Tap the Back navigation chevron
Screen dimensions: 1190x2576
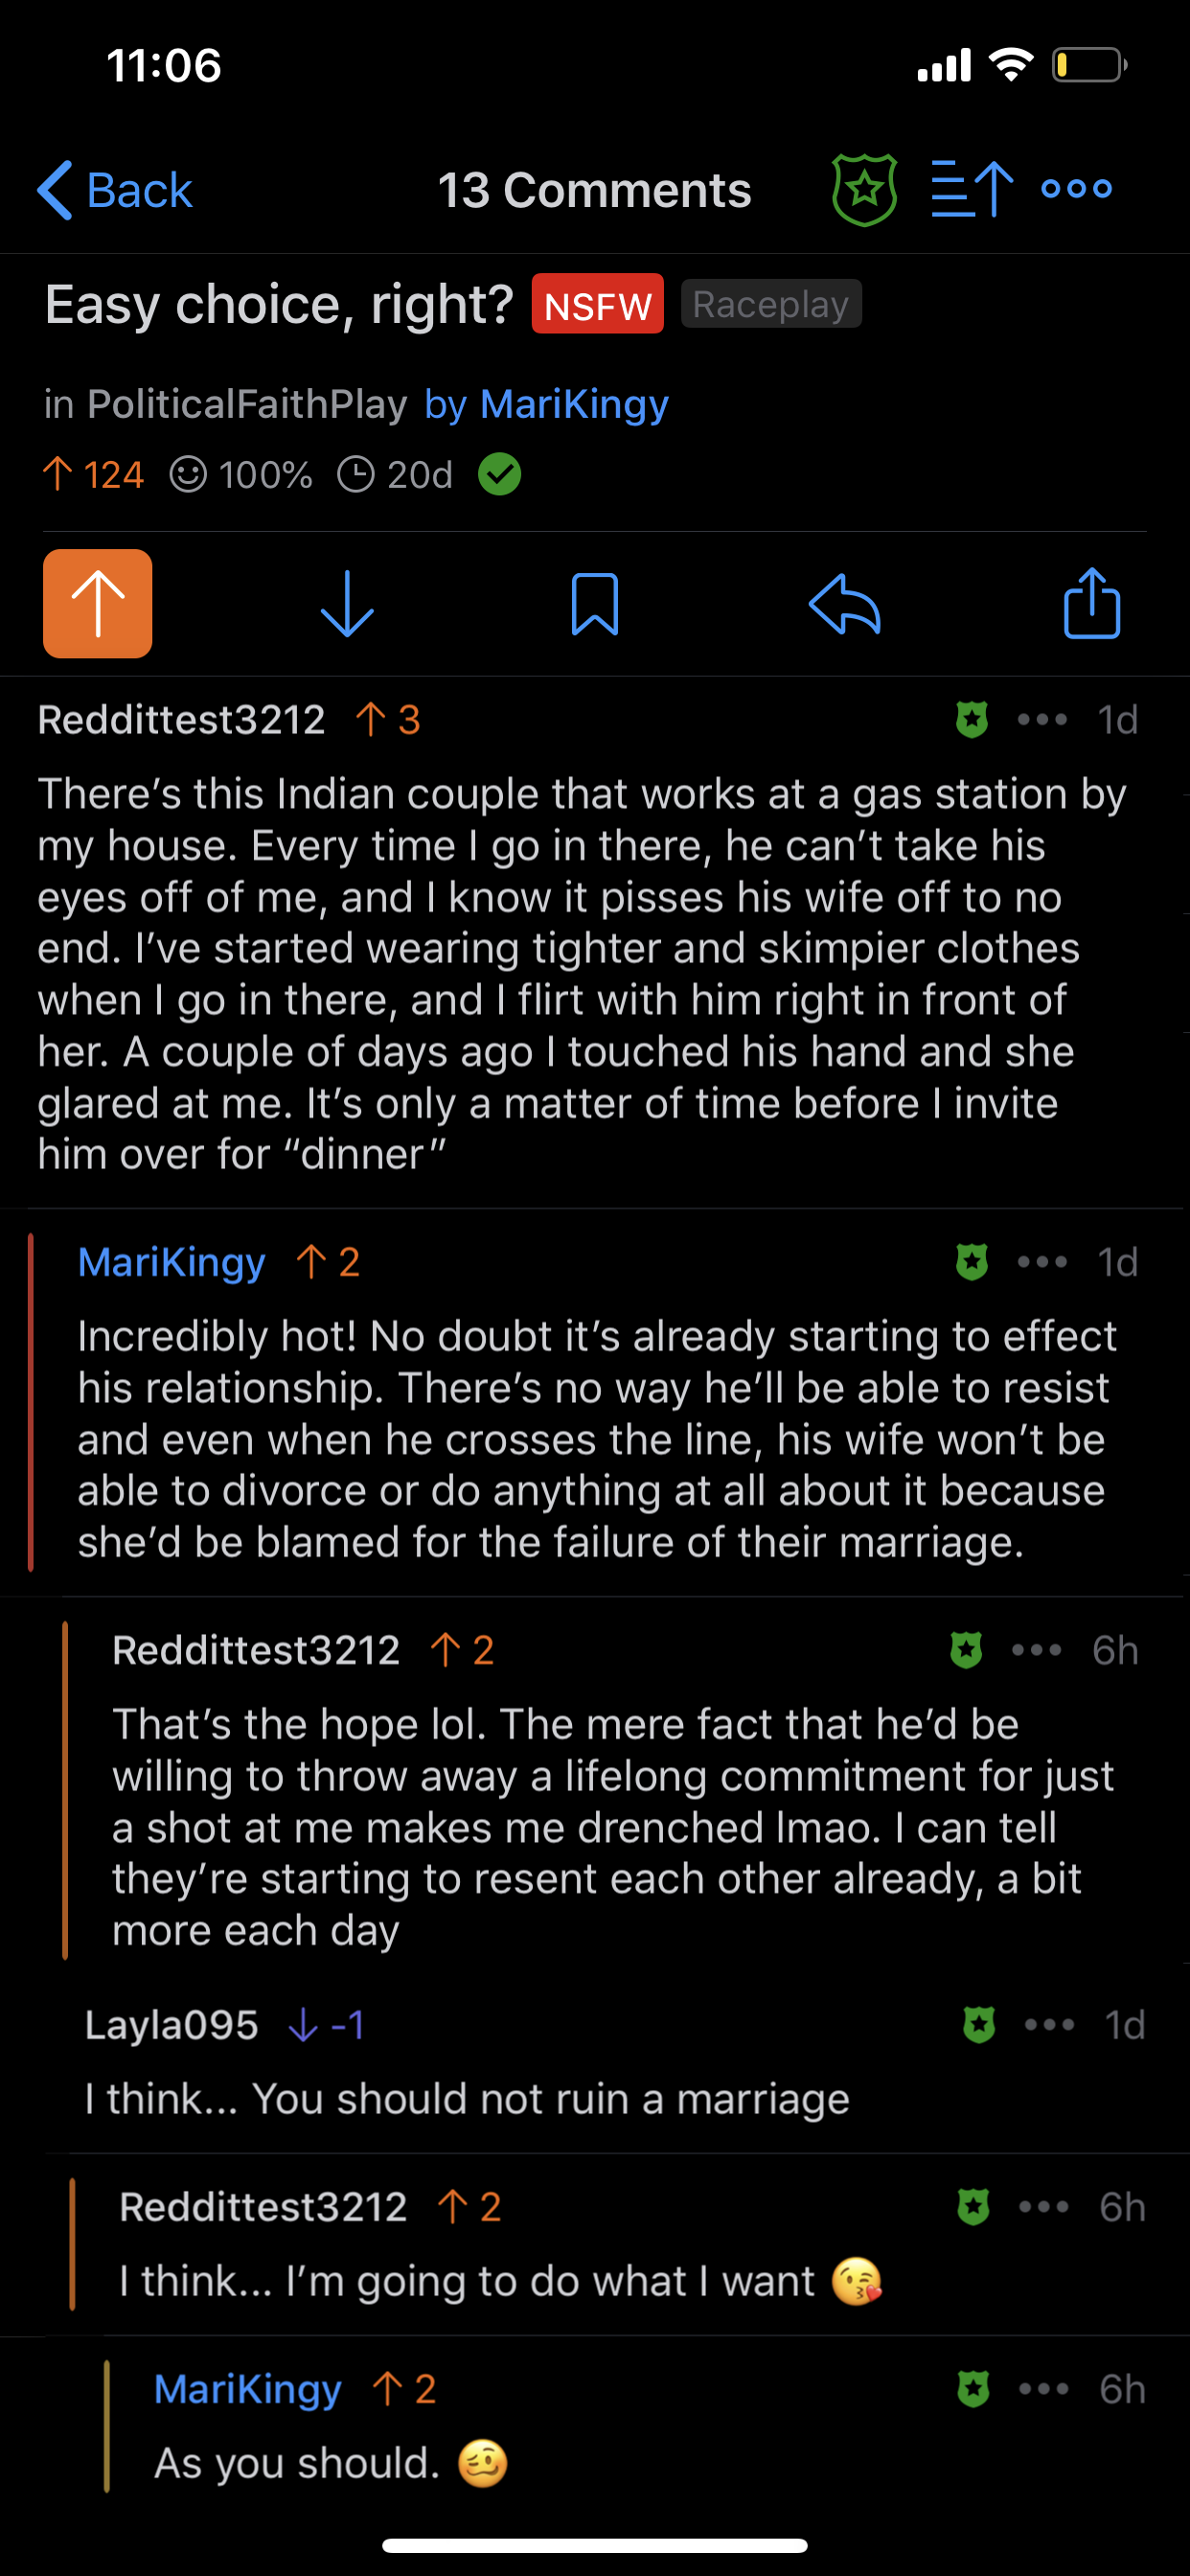(x=57, y=190)
